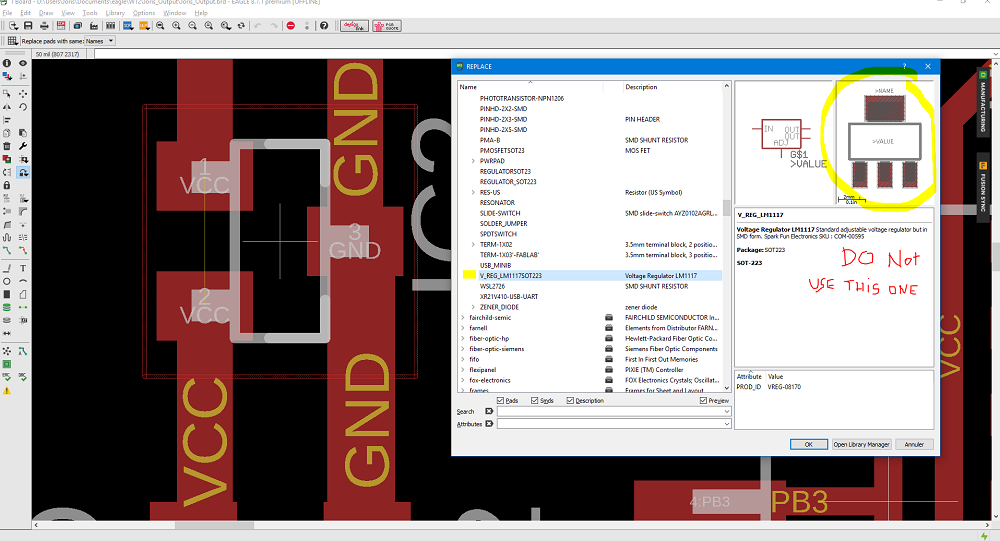
Task: Select the Rotate tool
Action: click(x=23, y=107)
